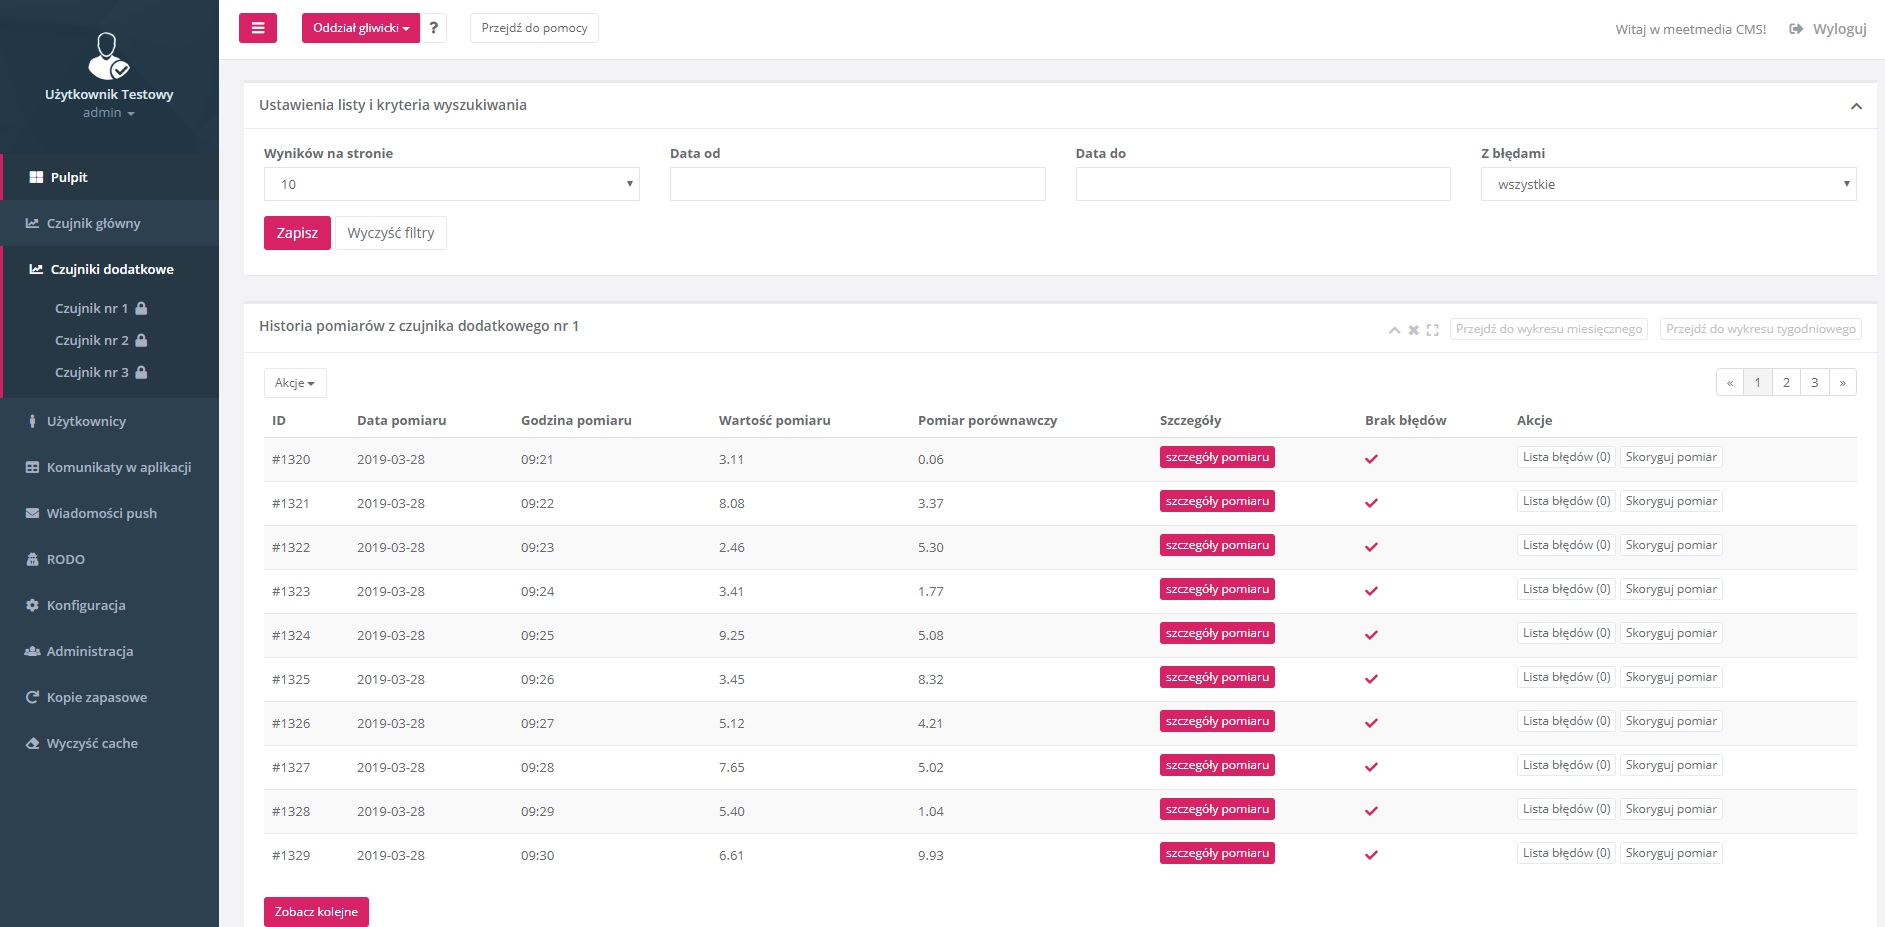The height and width of the screenshot is (927, 1885).
Task: Open the Akcje dropdown menu
Action: click(x=294, y=383)
